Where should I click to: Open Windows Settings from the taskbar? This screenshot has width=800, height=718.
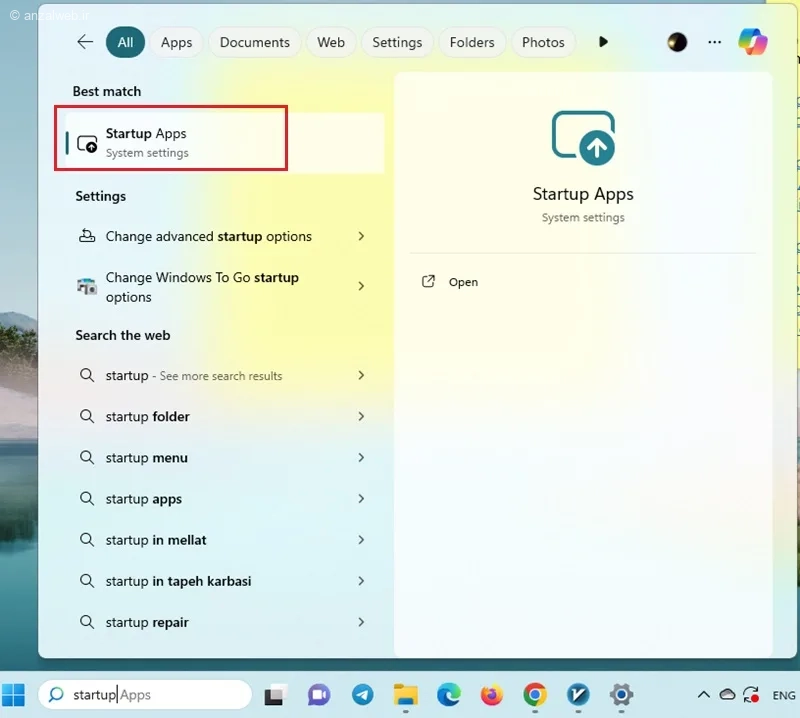pyautogui.click(x=621, y=694)
